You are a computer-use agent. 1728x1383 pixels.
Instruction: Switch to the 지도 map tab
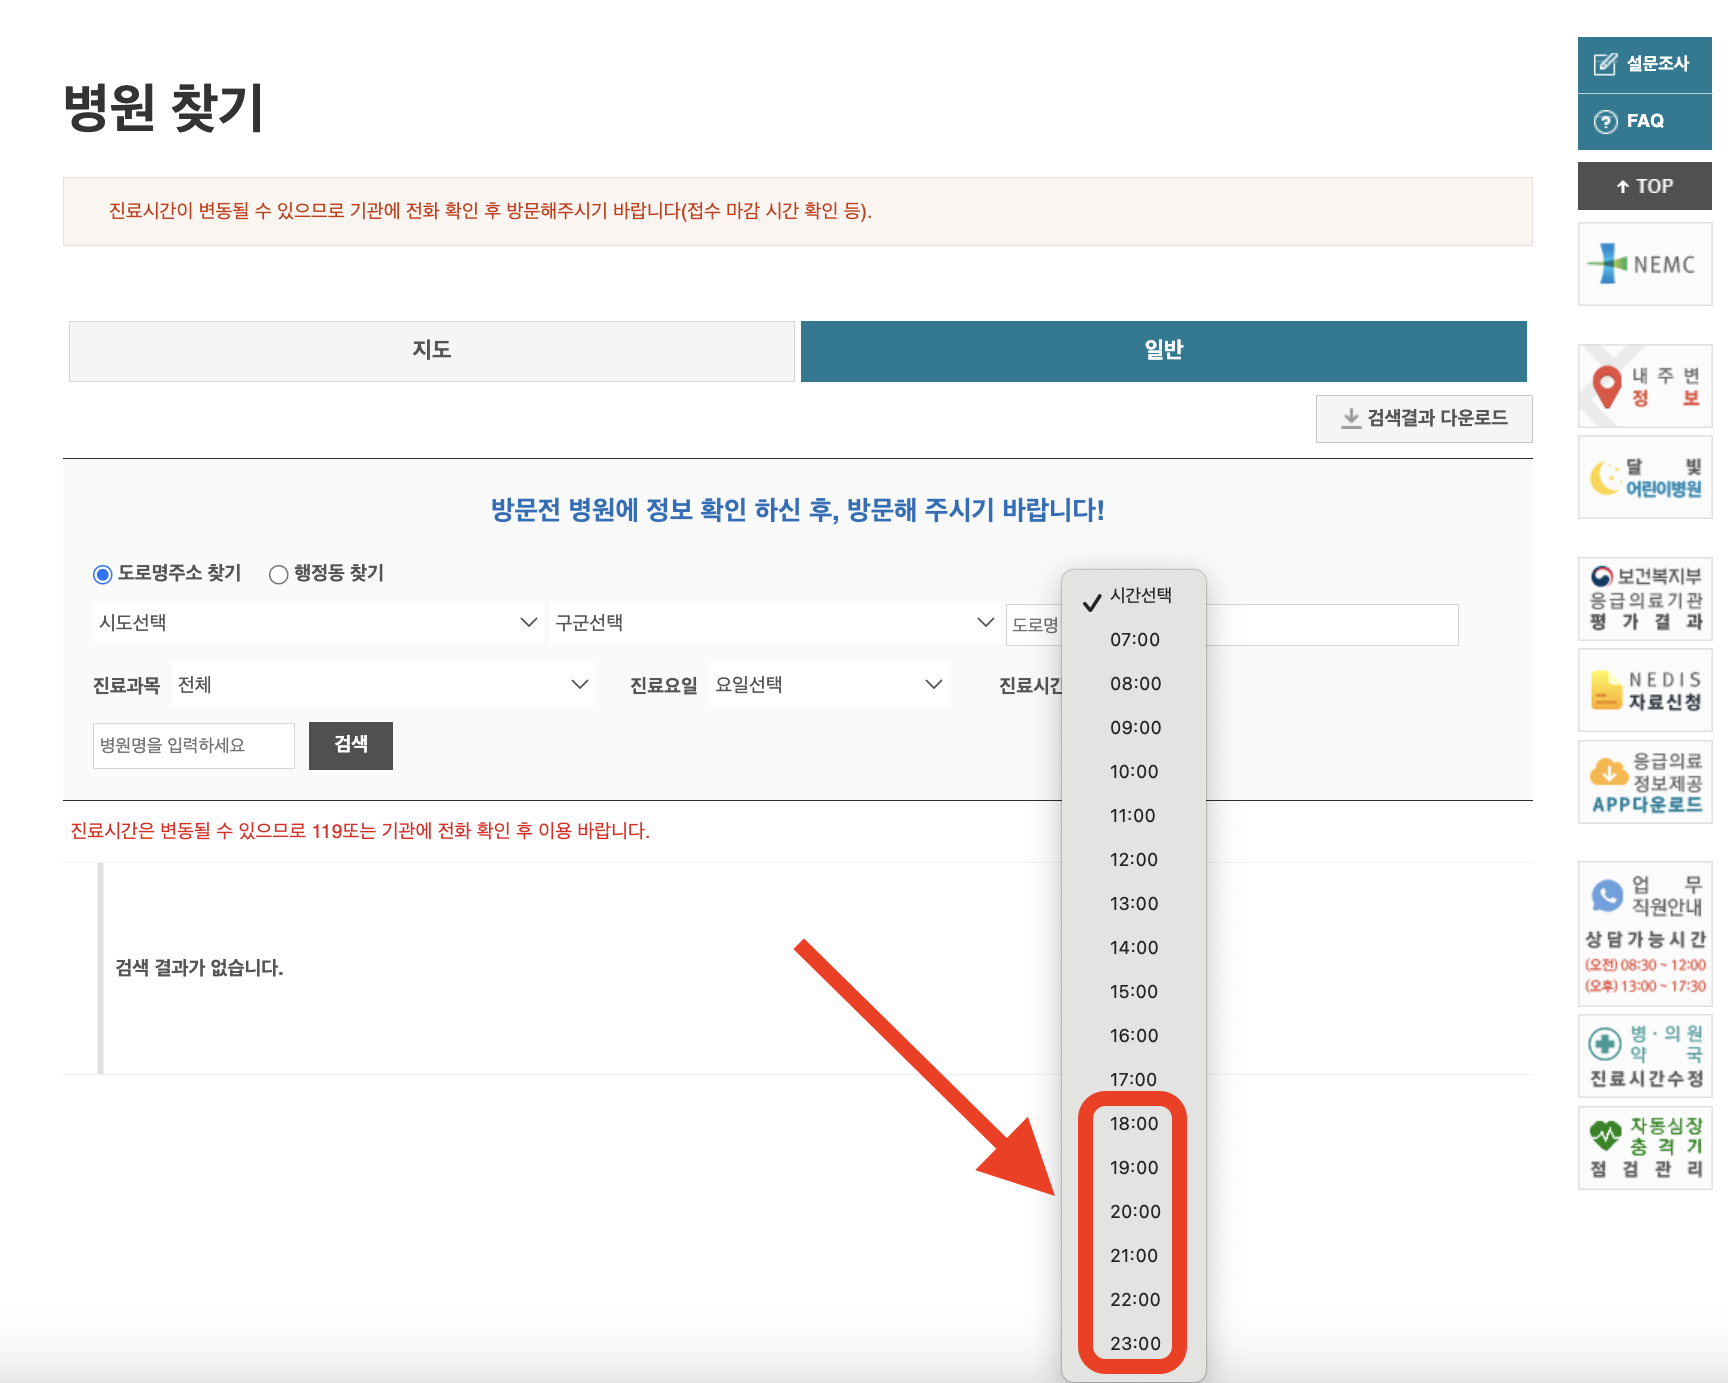[x=431, y=351]
